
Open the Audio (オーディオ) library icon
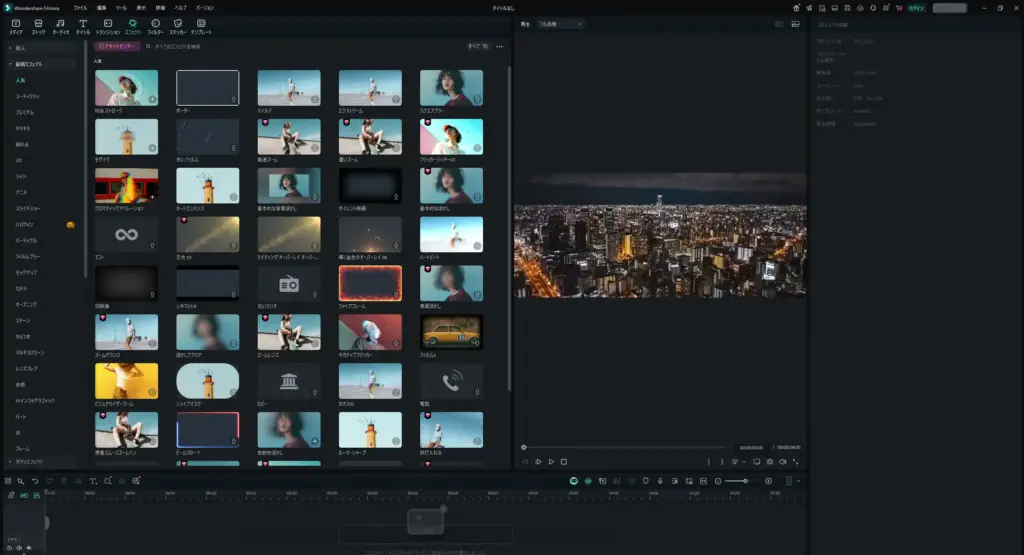tap(60, 24)
